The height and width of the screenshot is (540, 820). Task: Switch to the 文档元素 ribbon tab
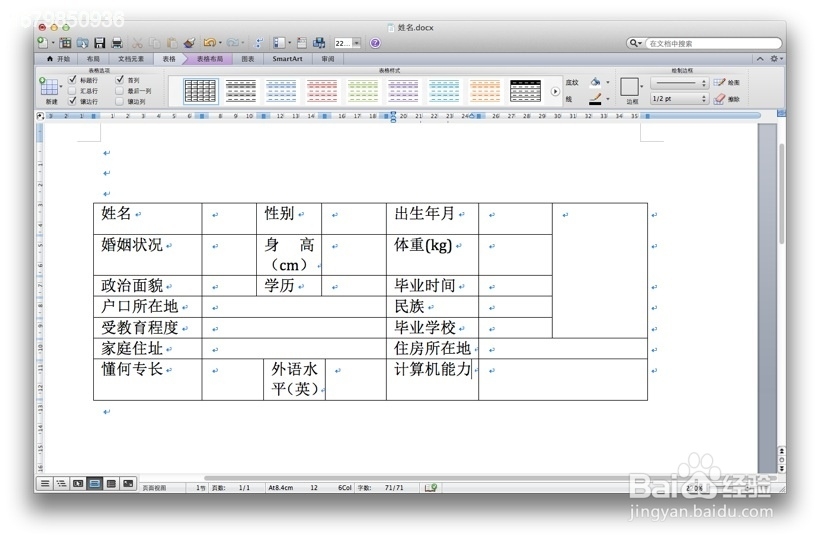pos(131,59)
